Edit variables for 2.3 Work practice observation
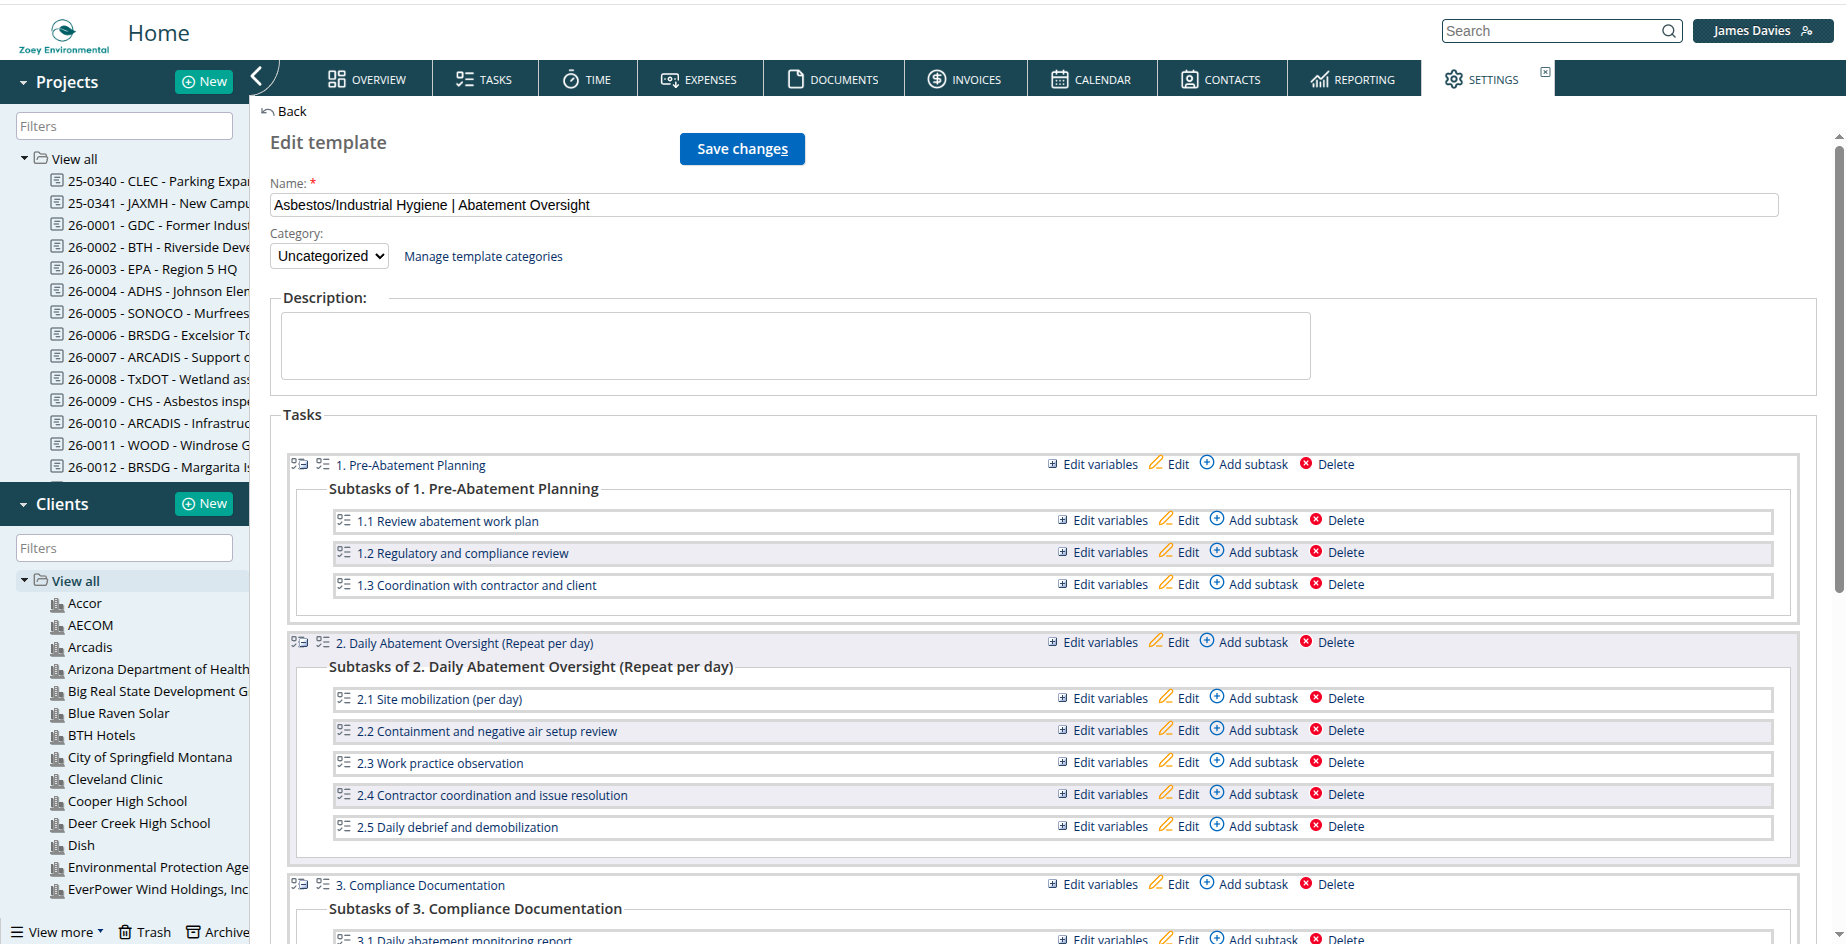This screenshot has height=944, width=1846. click(x=1102, y=762)
